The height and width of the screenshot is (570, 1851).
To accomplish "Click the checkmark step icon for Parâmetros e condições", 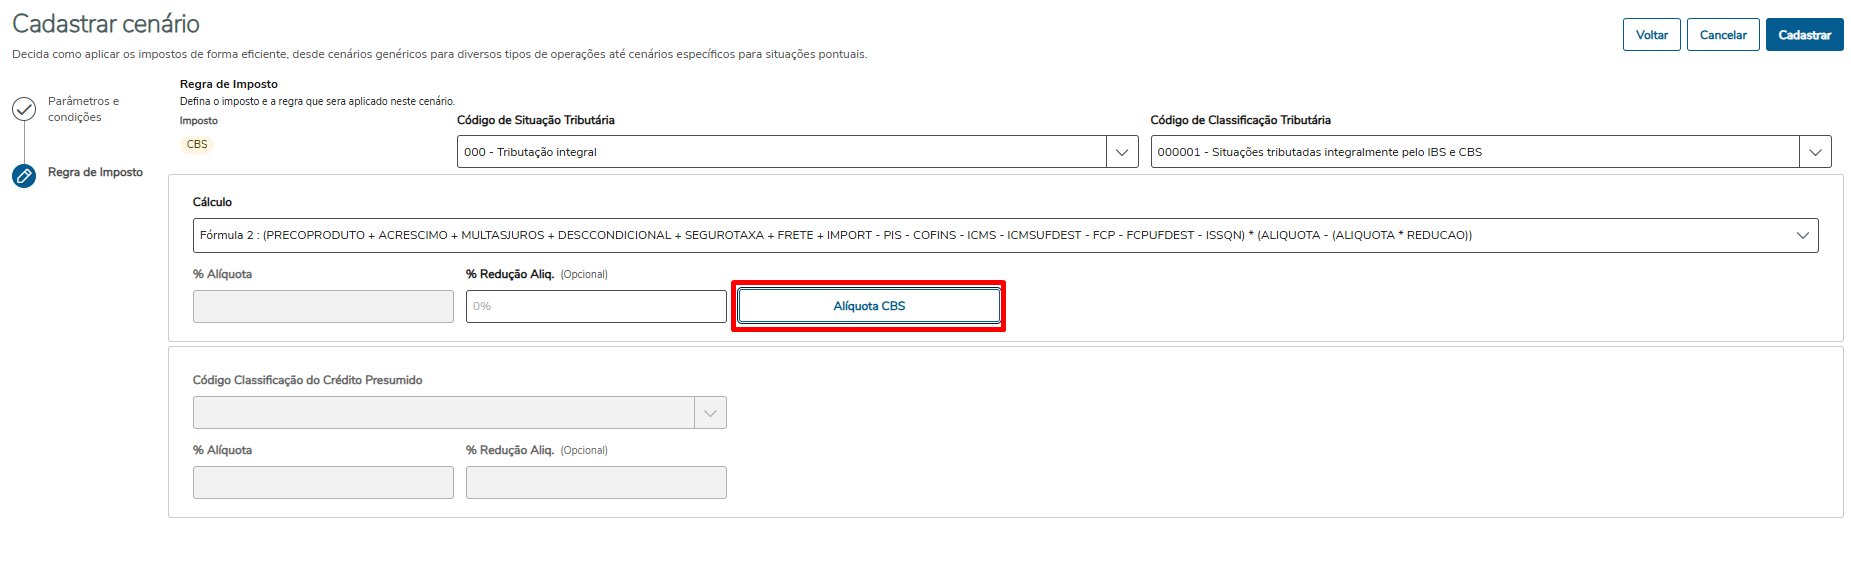I will (x=24, y=109).
